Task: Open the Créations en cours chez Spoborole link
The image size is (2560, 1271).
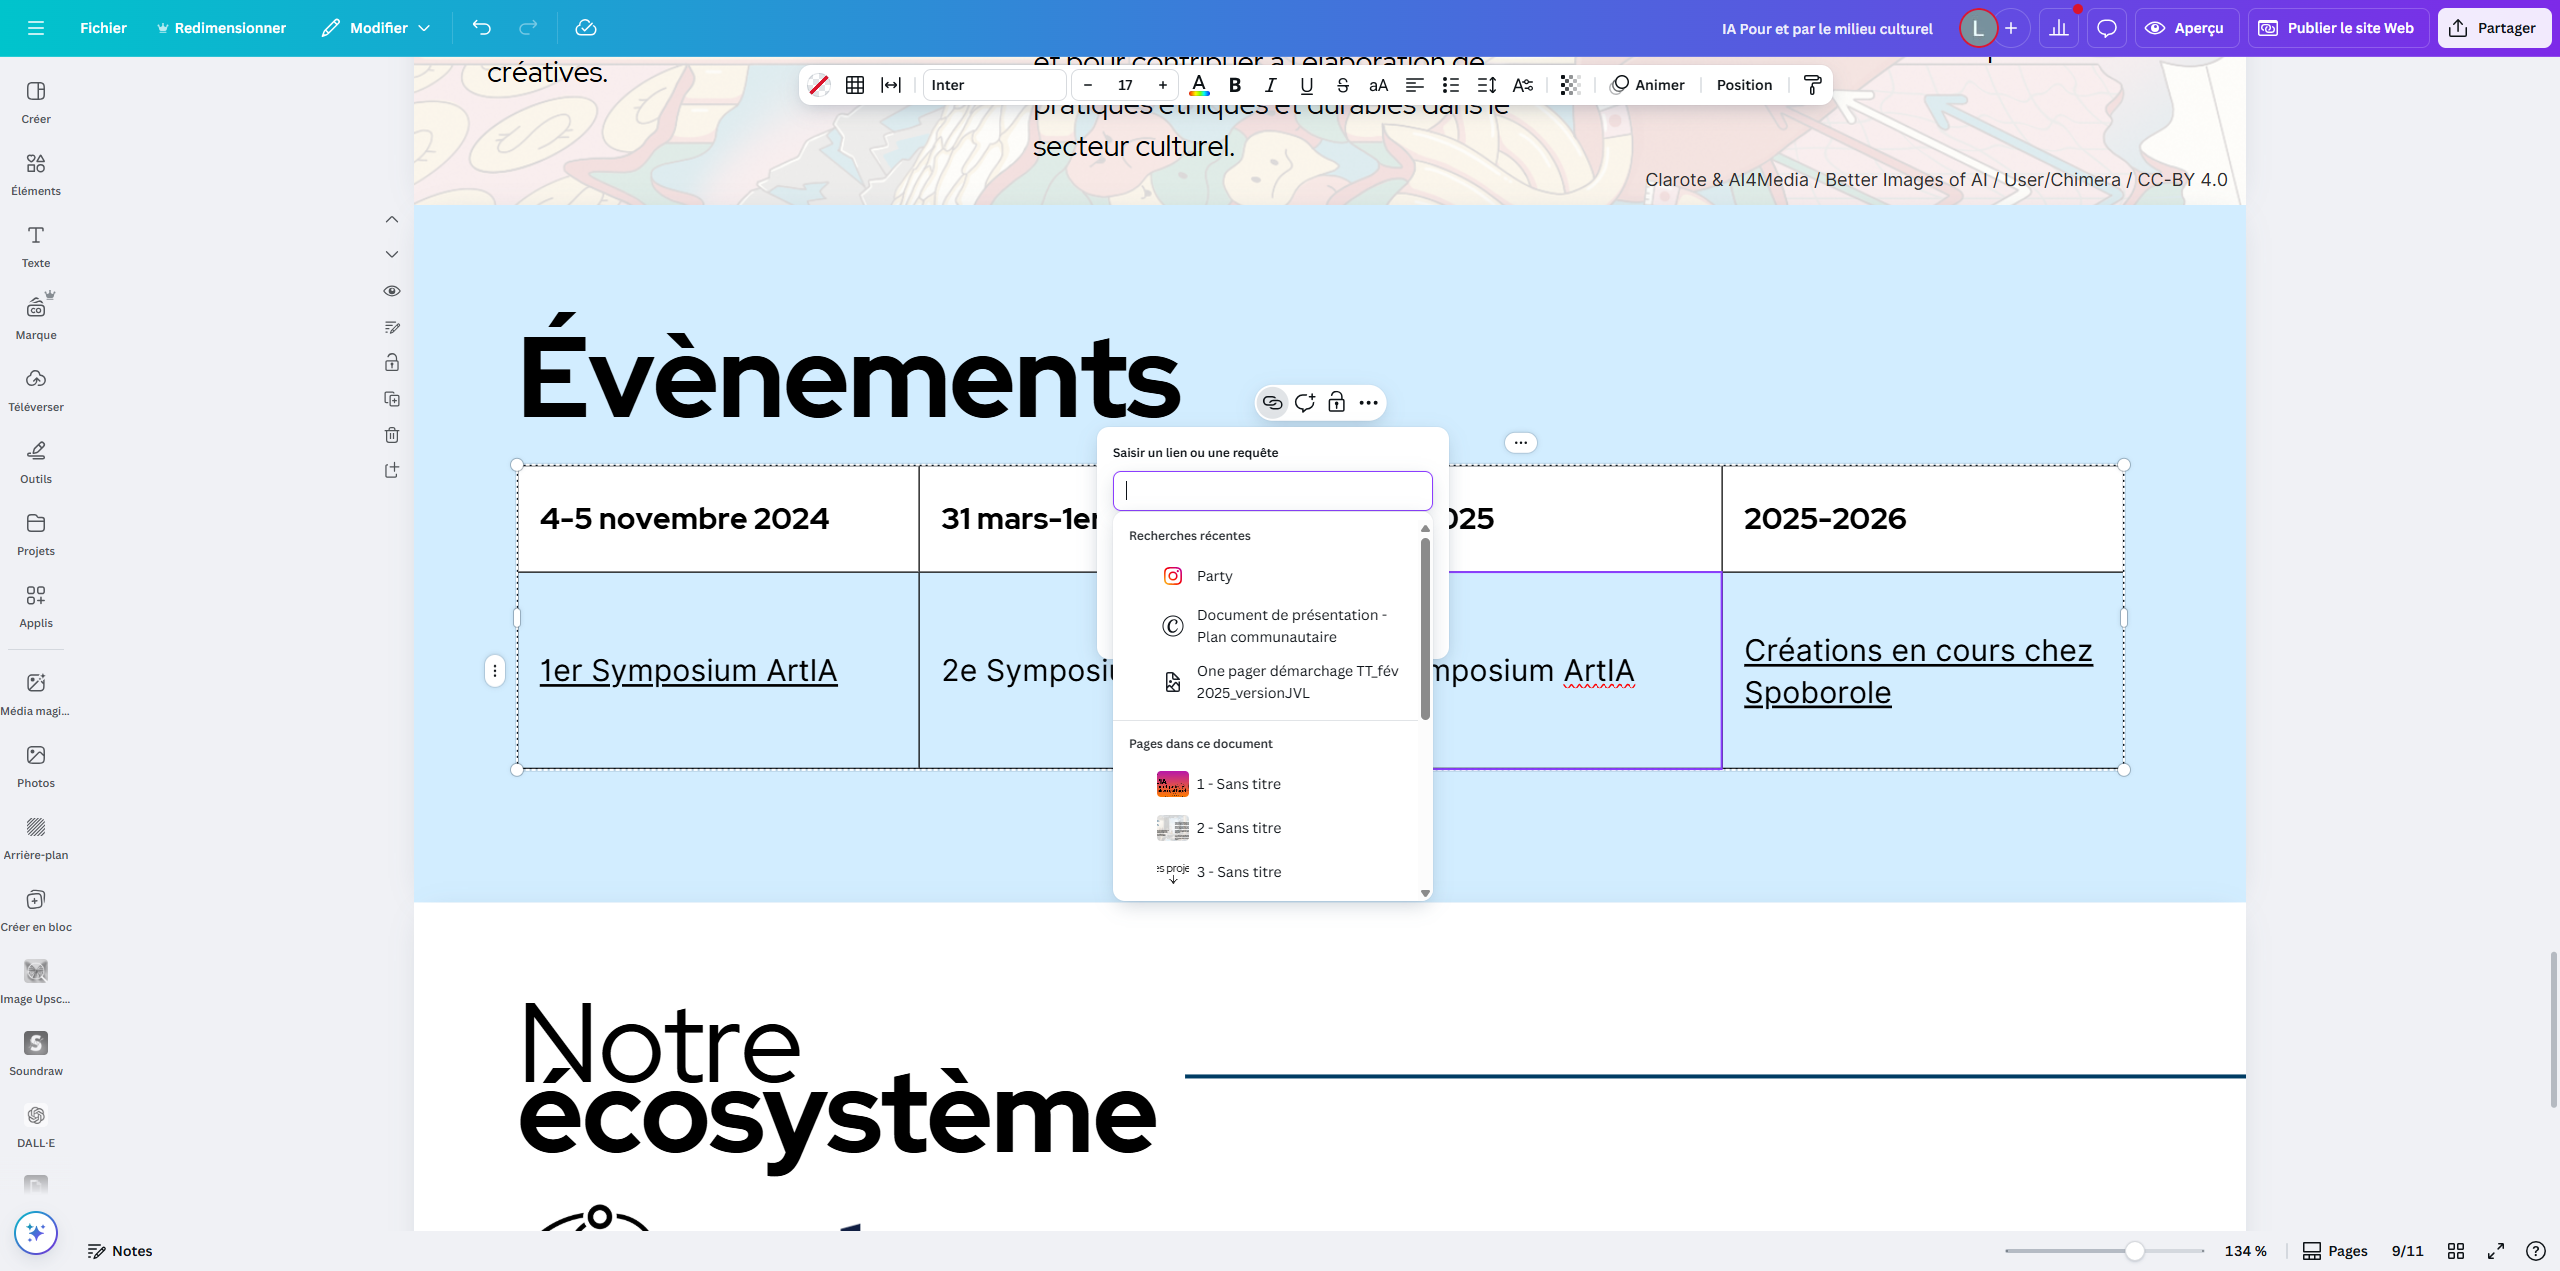Action: 1917,670
